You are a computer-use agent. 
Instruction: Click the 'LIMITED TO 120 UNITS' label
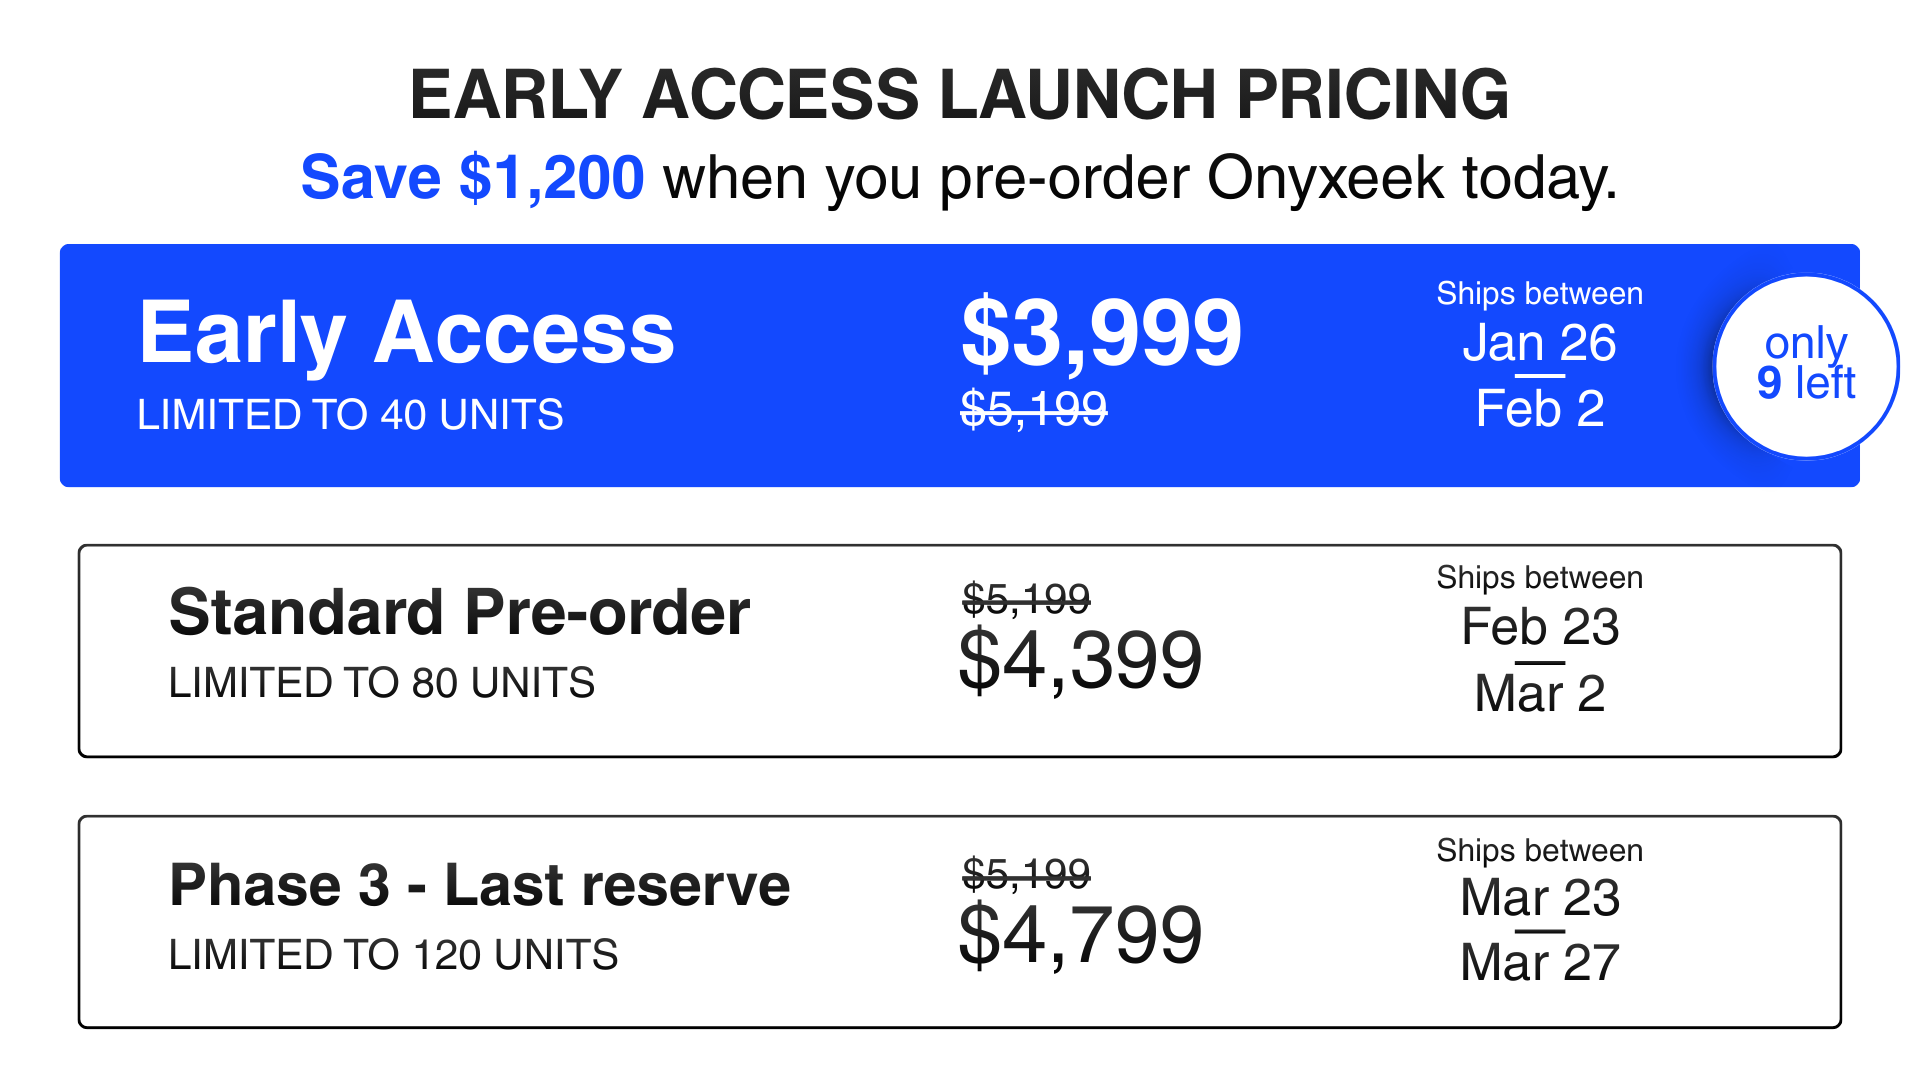393,955
